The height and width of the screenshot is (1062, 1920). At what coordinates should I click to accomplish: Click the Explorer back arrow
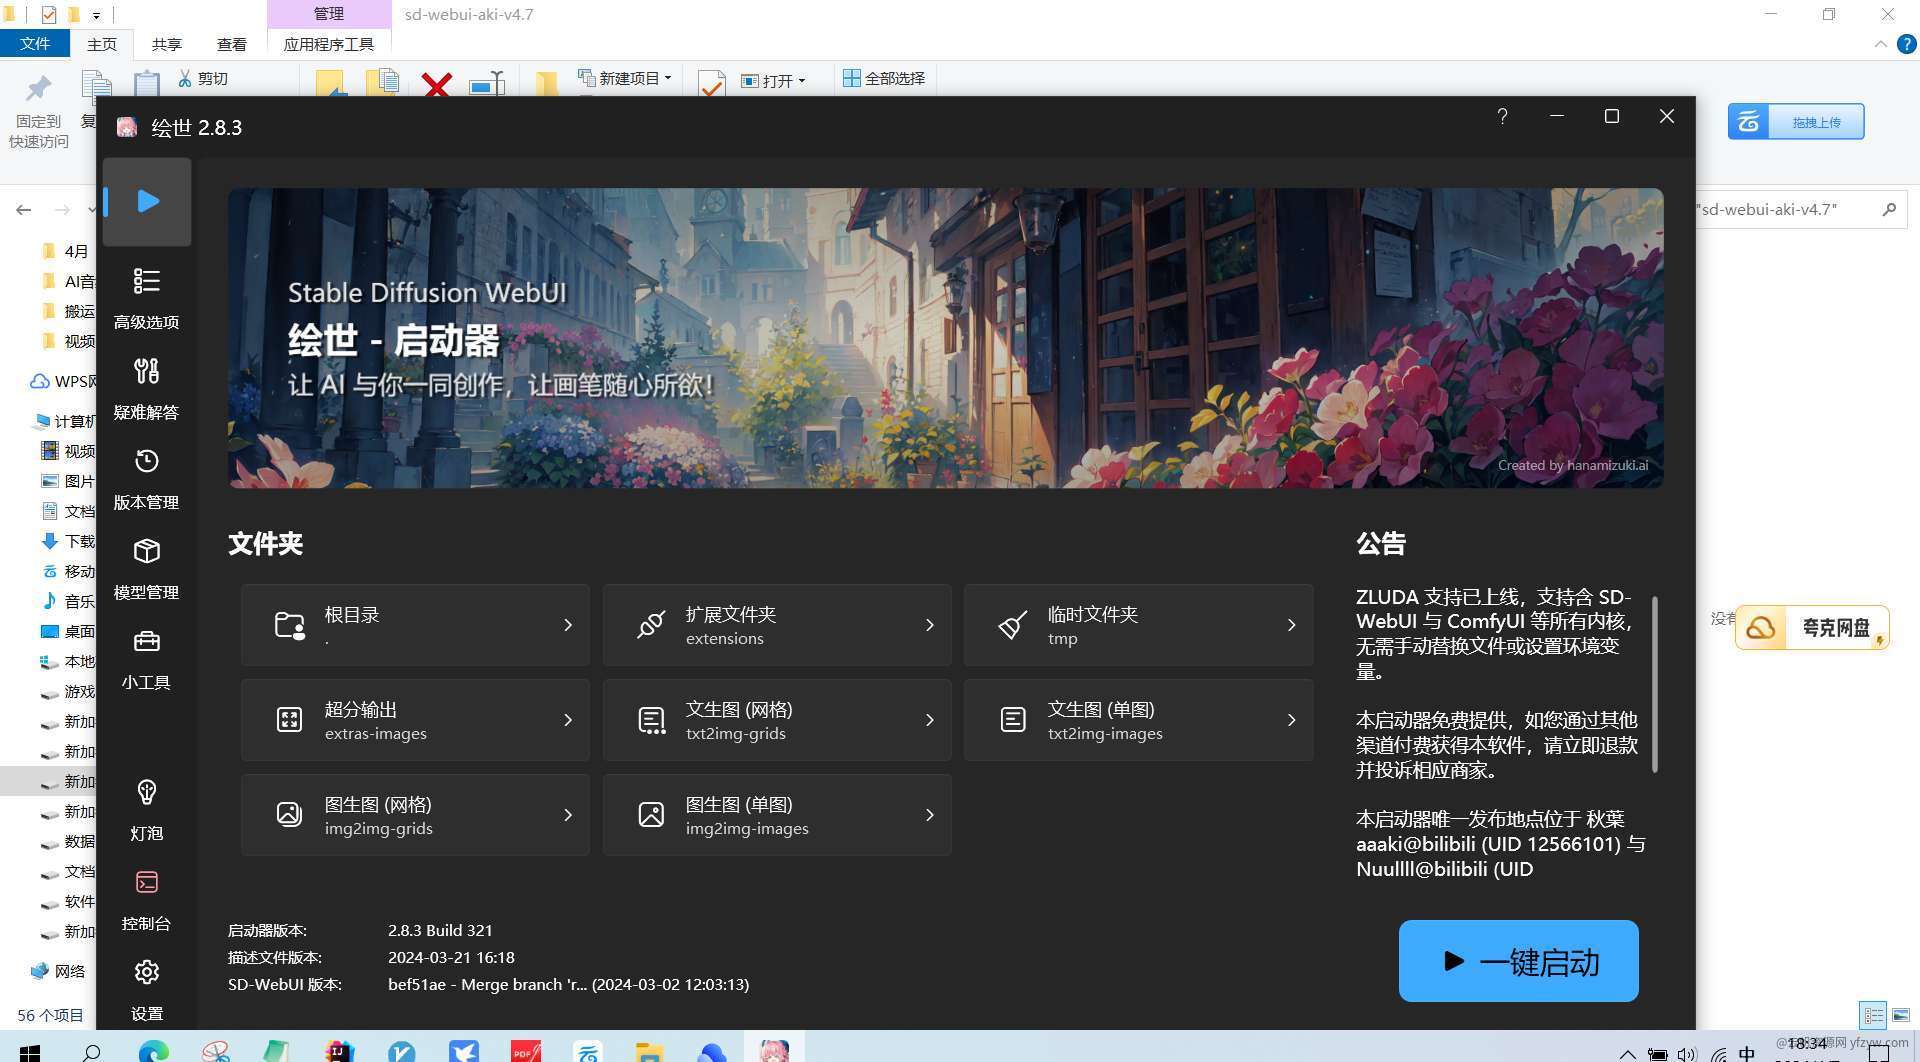click(x=24, y=209)
